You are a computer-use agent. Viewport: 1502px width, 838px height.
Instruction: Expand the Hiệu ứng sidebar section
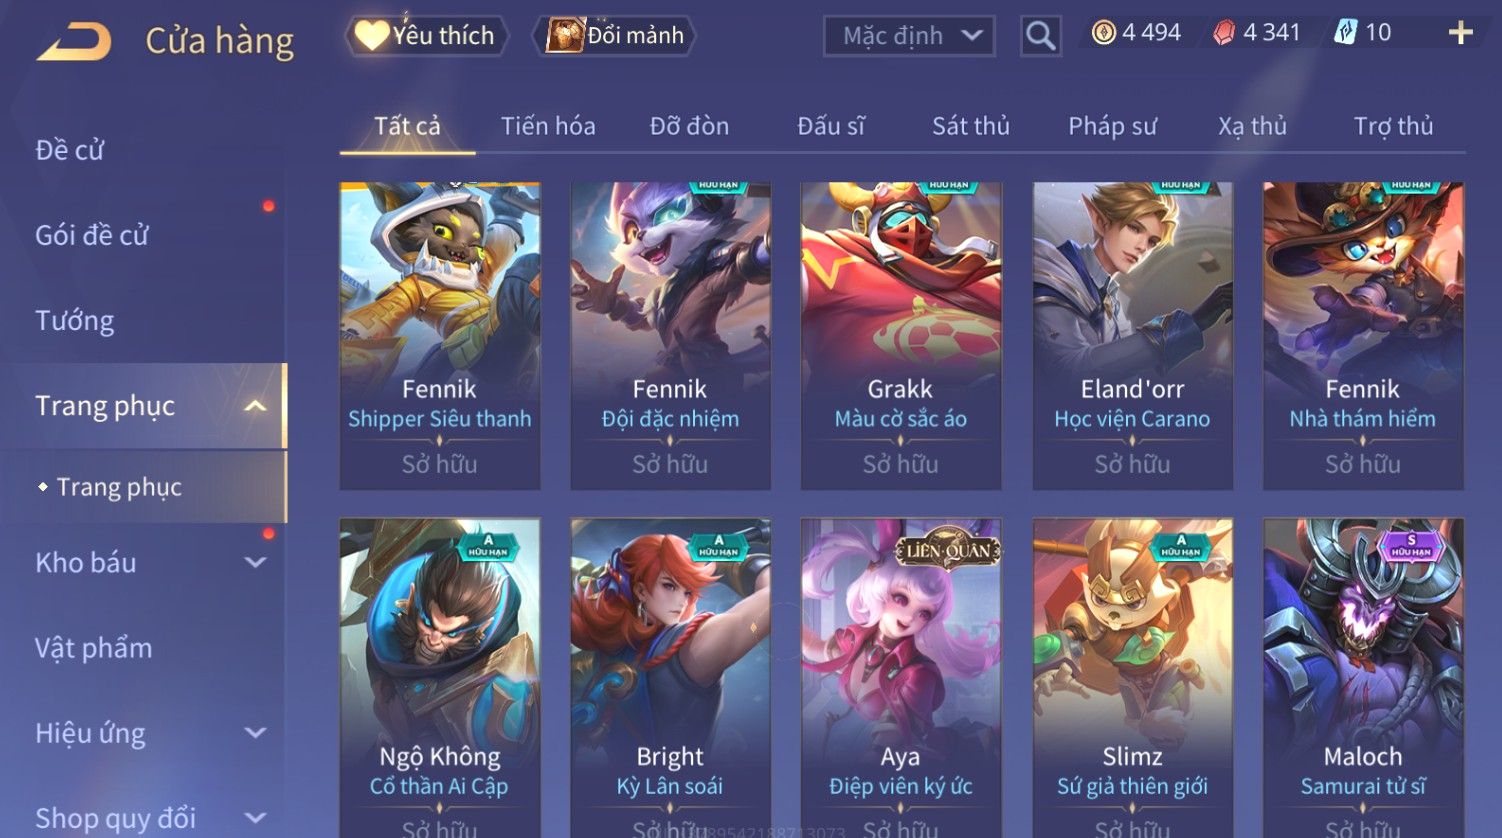click(256, 733)
